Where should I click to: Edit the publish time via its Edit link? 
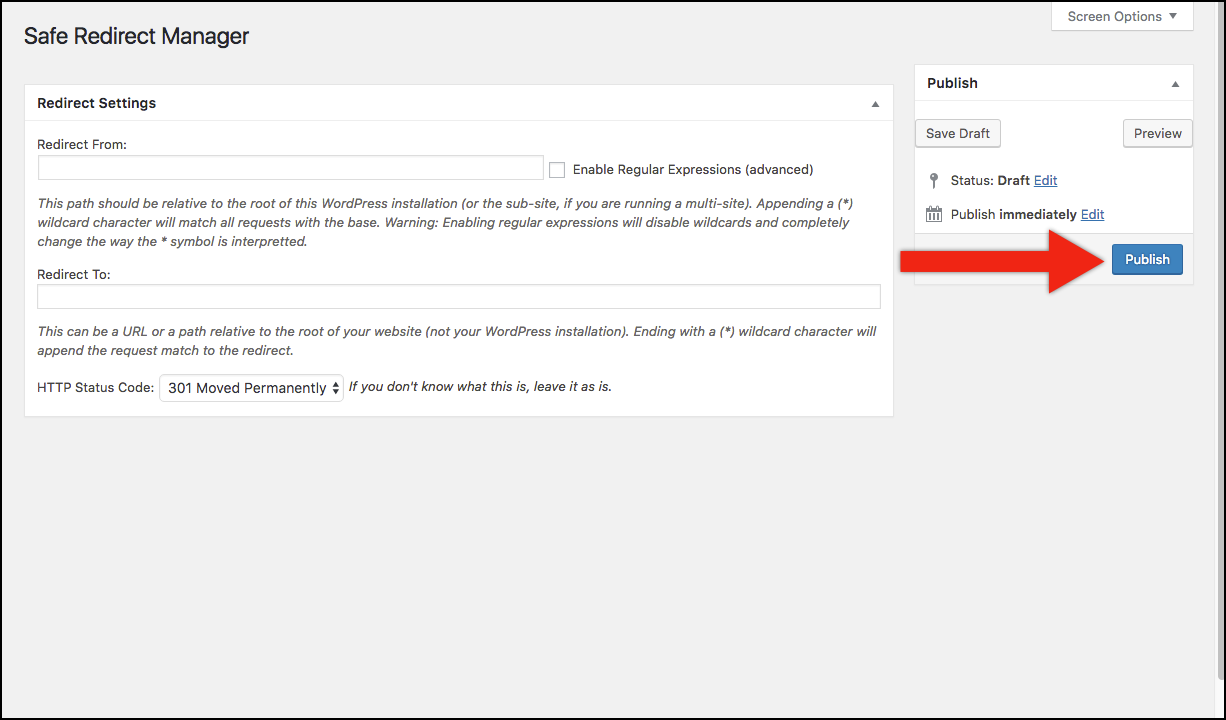pos(1092,214)
